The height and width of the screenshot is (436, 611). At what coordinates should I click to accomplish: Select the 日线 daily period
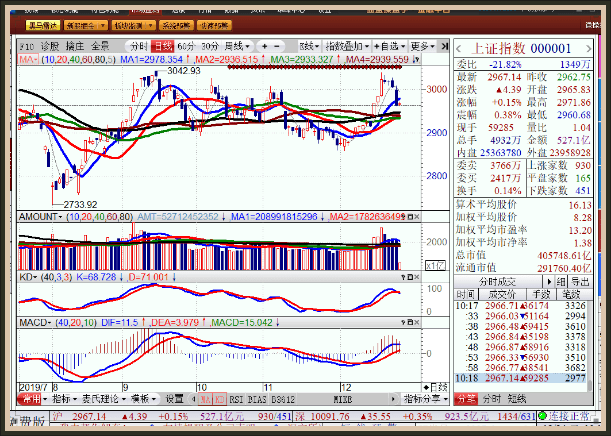(x=162, y=46)
